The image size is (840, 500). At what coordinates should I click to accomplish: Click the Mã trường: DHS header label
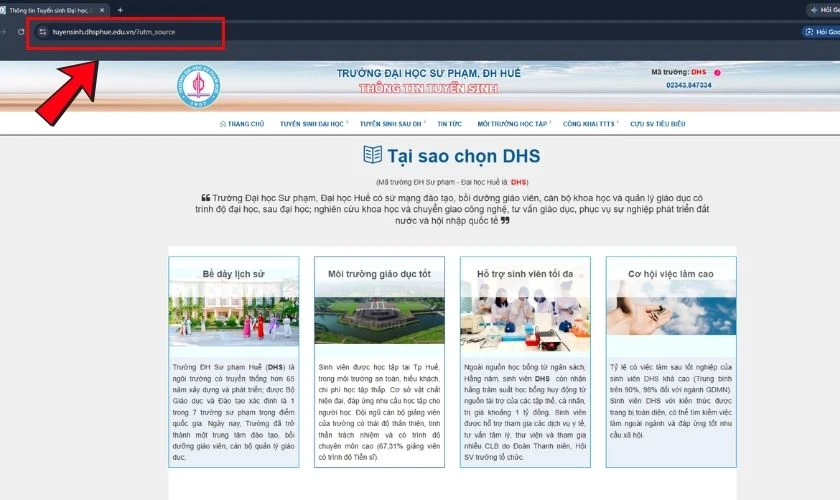pyautogui.click(x=679, y=72)
